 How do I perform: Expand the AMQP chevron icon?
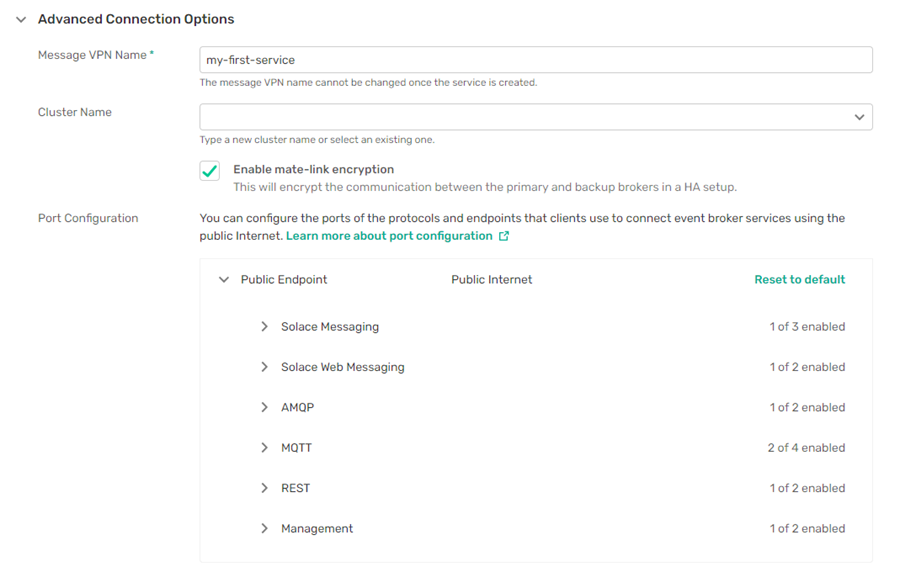tap(264, 407)
